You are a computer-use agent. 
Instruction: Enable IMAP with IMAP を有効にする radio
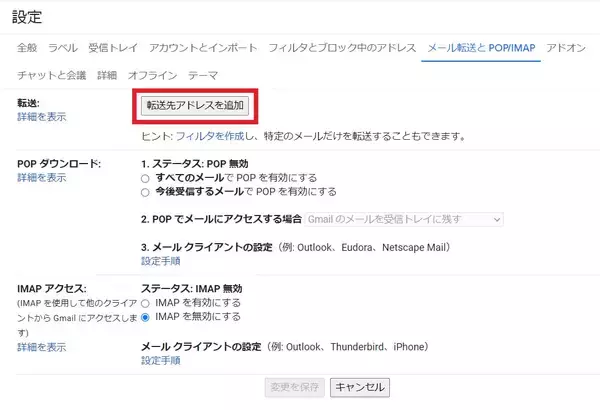point(146,303)
